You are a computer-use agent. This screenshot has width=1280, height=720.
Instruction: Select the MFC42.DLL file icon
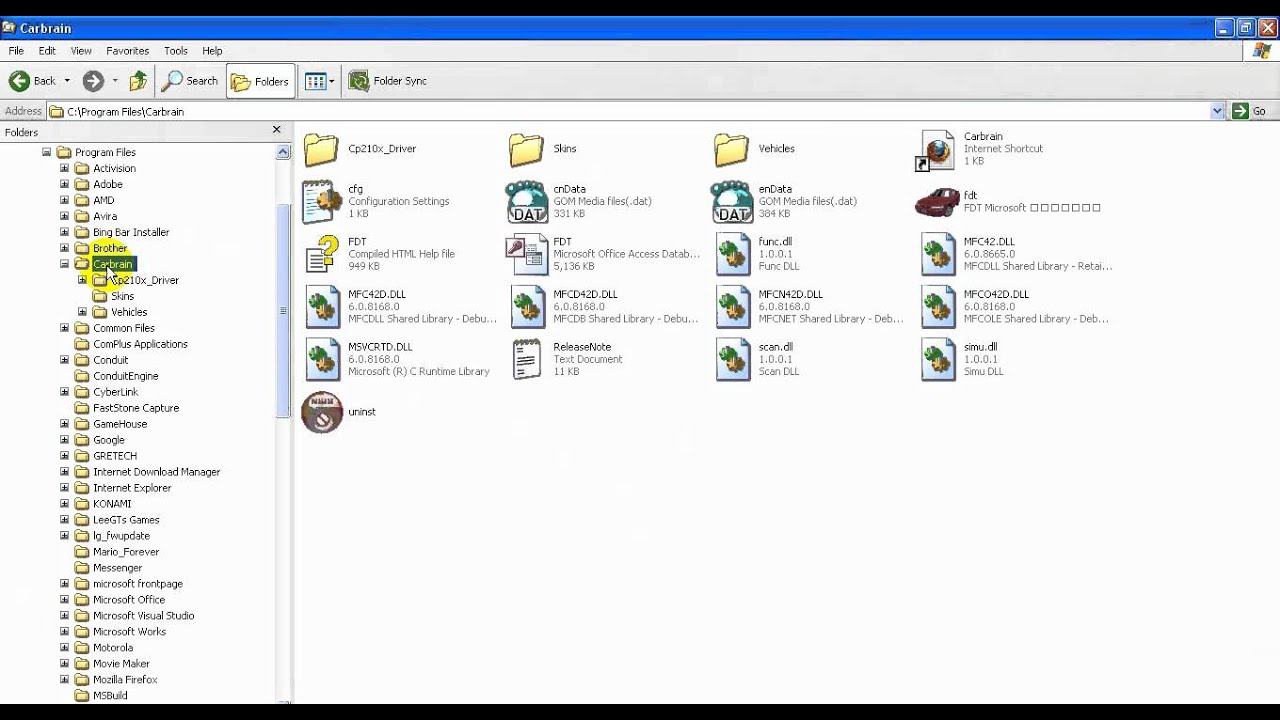click(x=938, y=254)
